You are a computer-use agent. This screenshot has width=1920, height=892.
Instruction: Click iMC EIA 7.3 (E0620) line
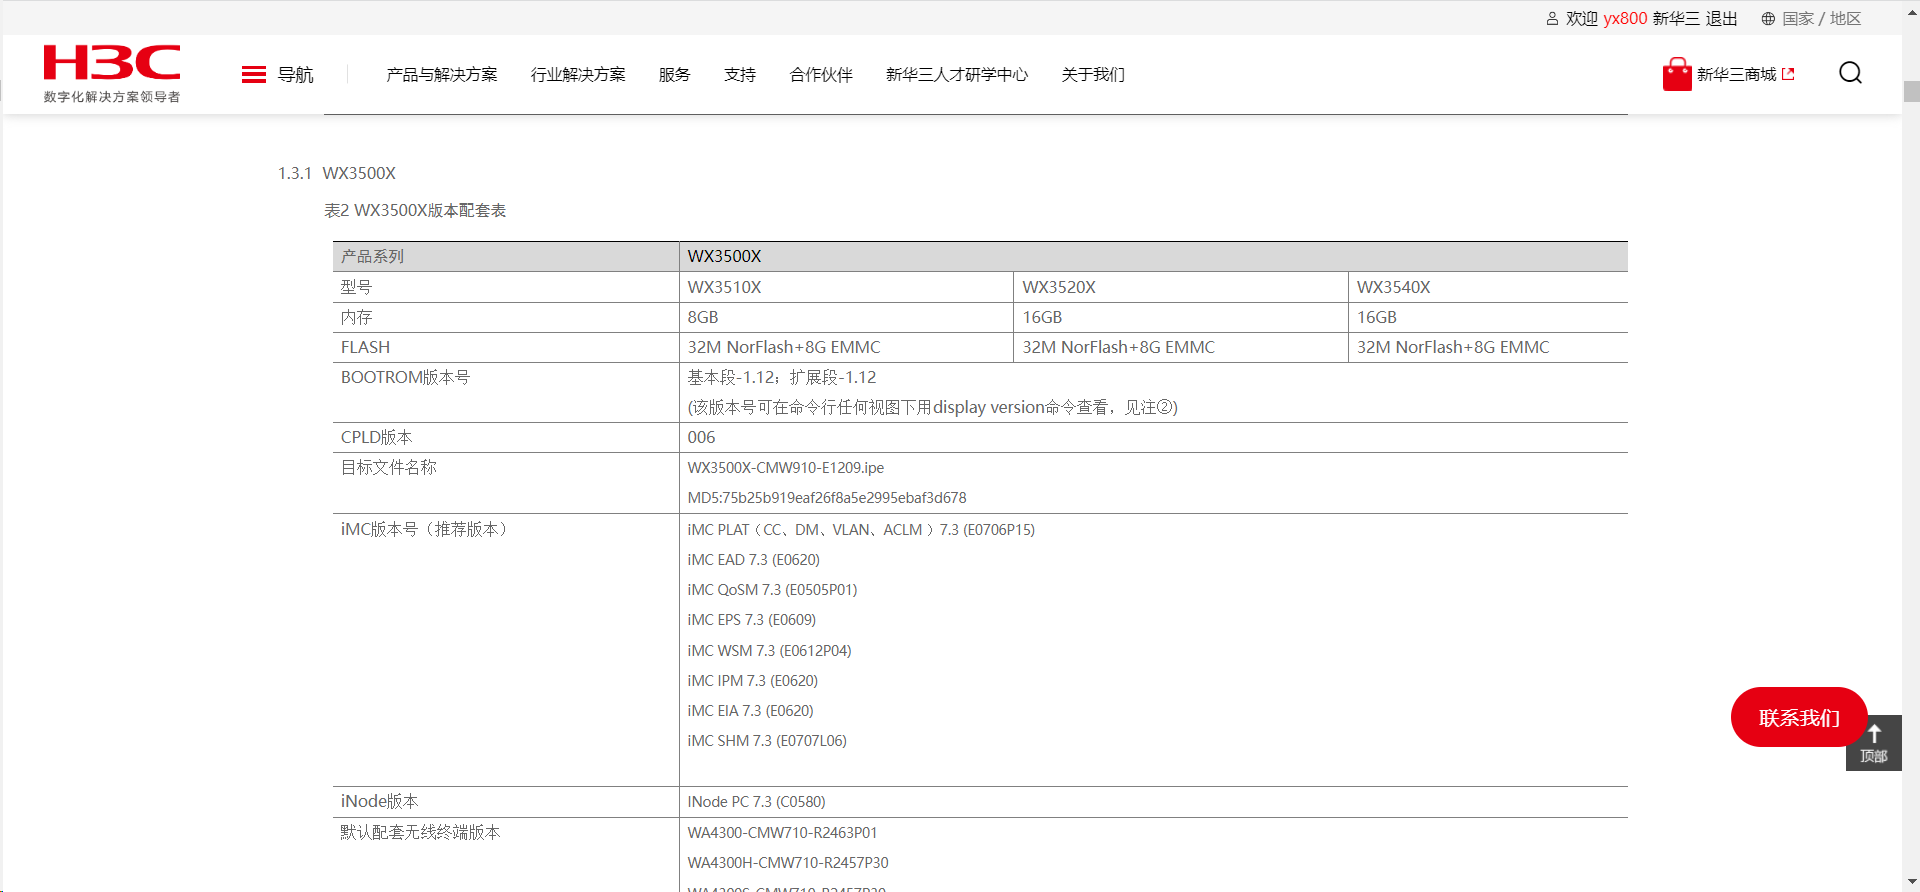(751, 711)
